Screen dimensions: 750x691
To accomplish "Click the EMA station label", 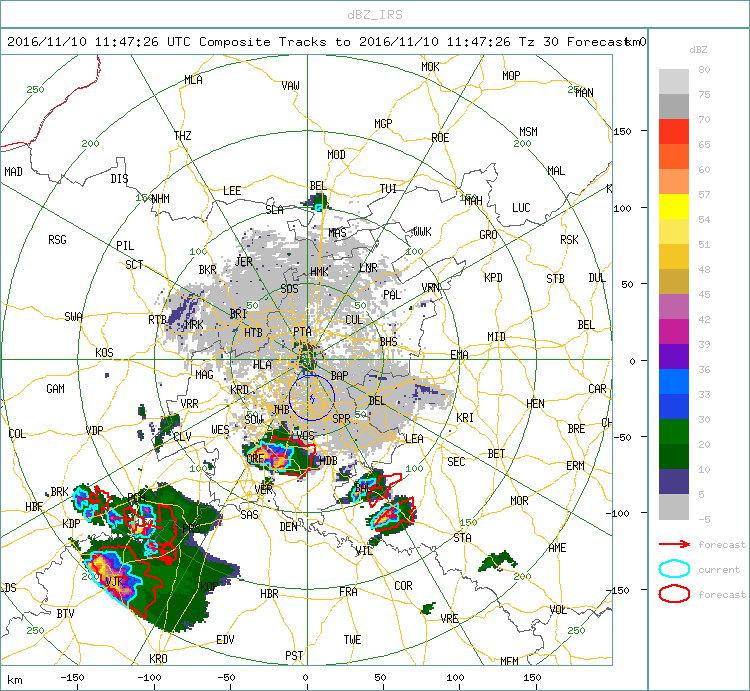I will tap(459, 354).
